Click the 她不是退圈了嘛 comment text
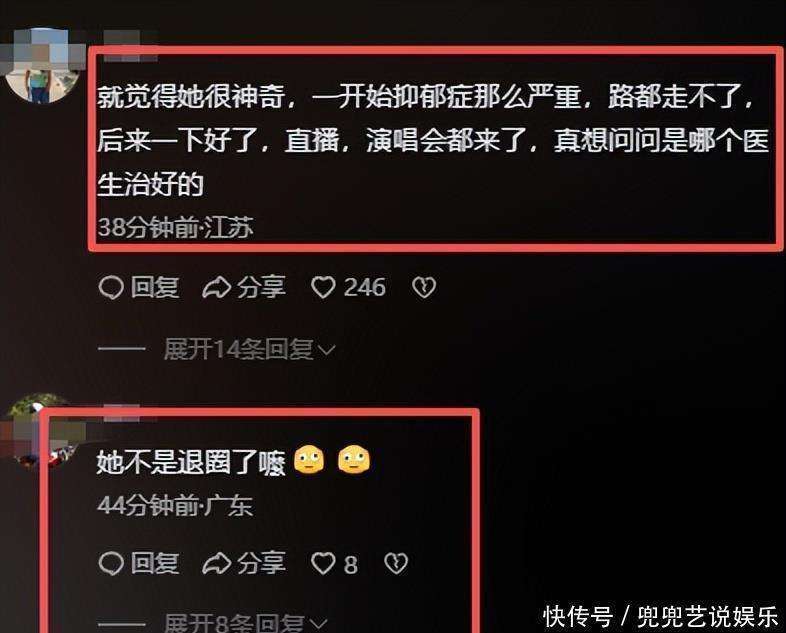 (191, 462)
